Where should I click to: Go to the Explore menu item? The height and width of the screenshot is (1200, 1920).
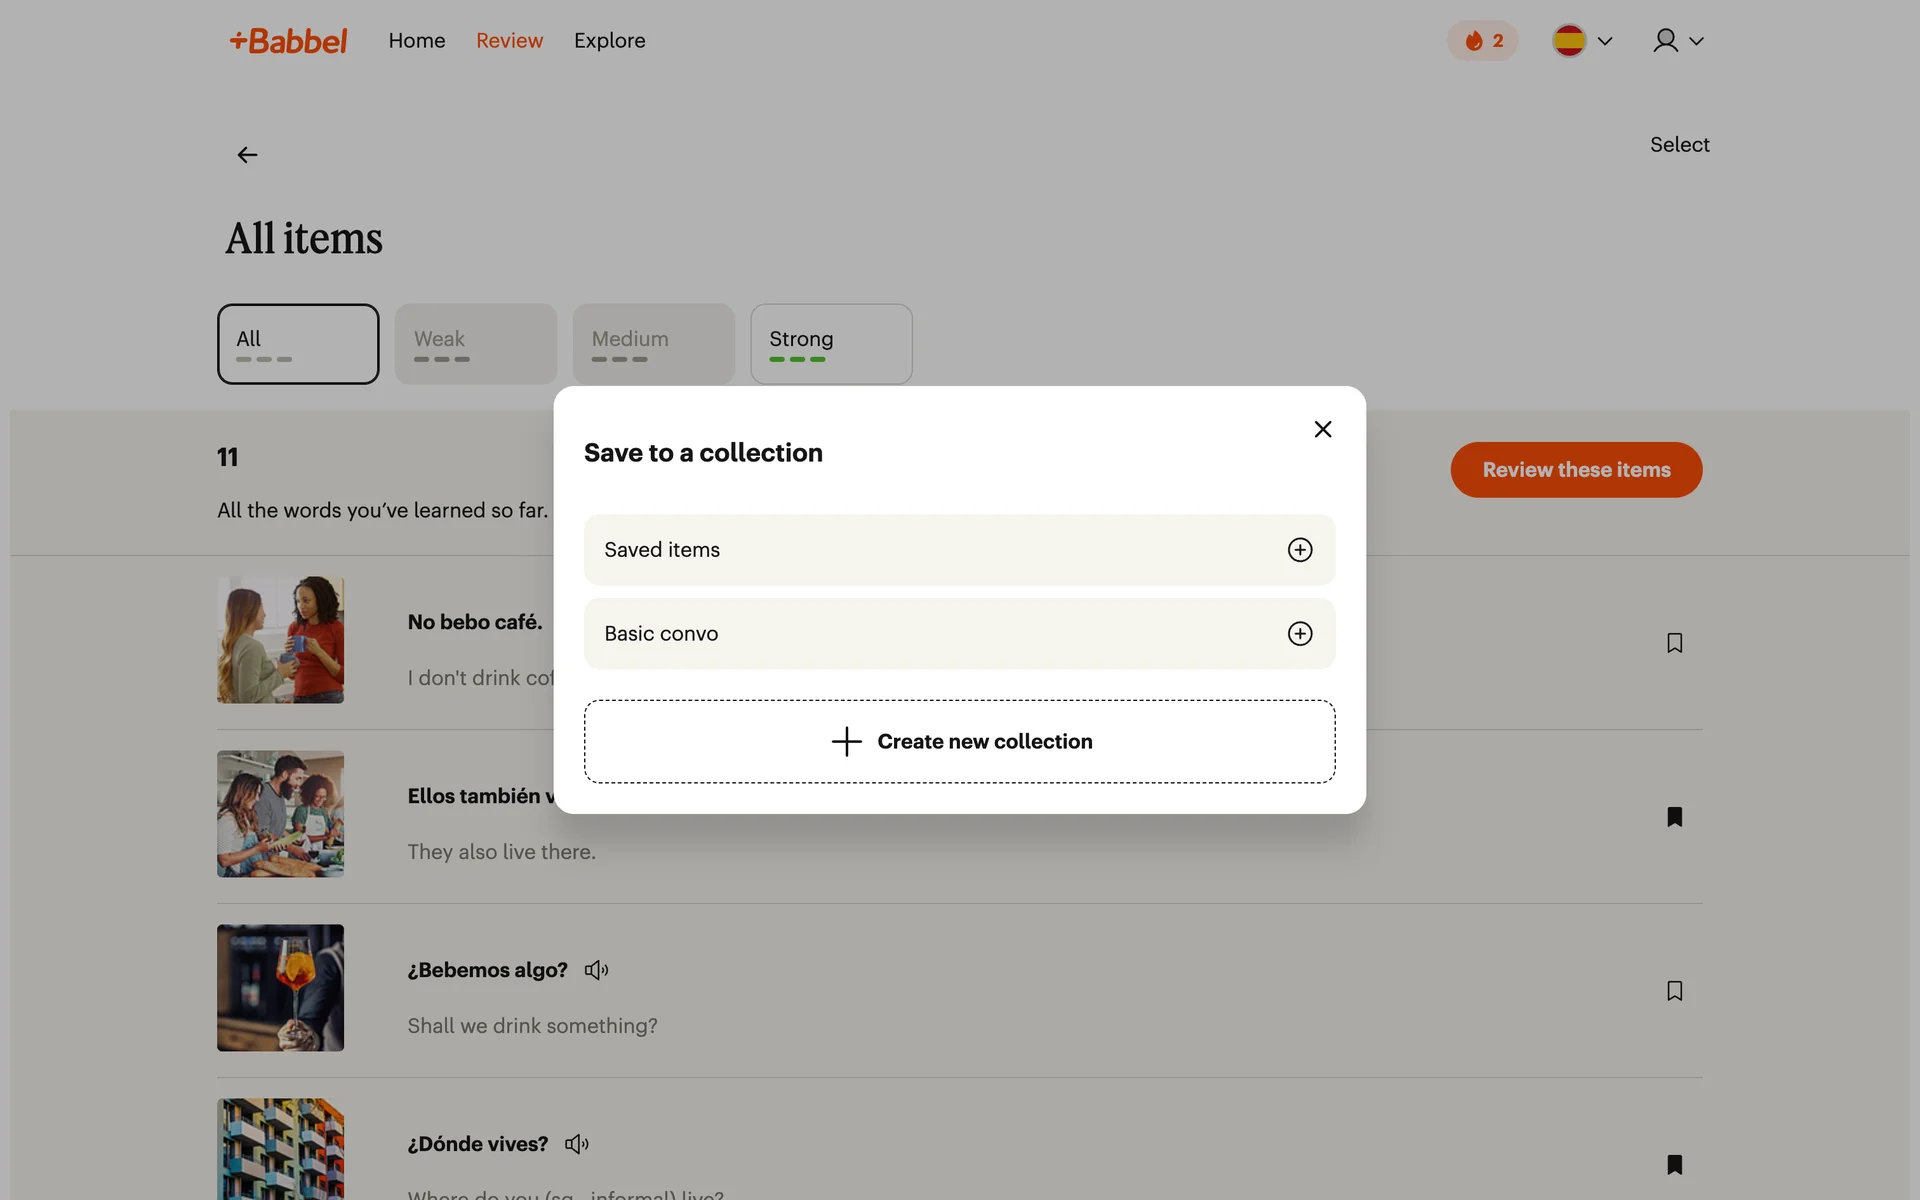pyautogui.click(x=609, y=41)
